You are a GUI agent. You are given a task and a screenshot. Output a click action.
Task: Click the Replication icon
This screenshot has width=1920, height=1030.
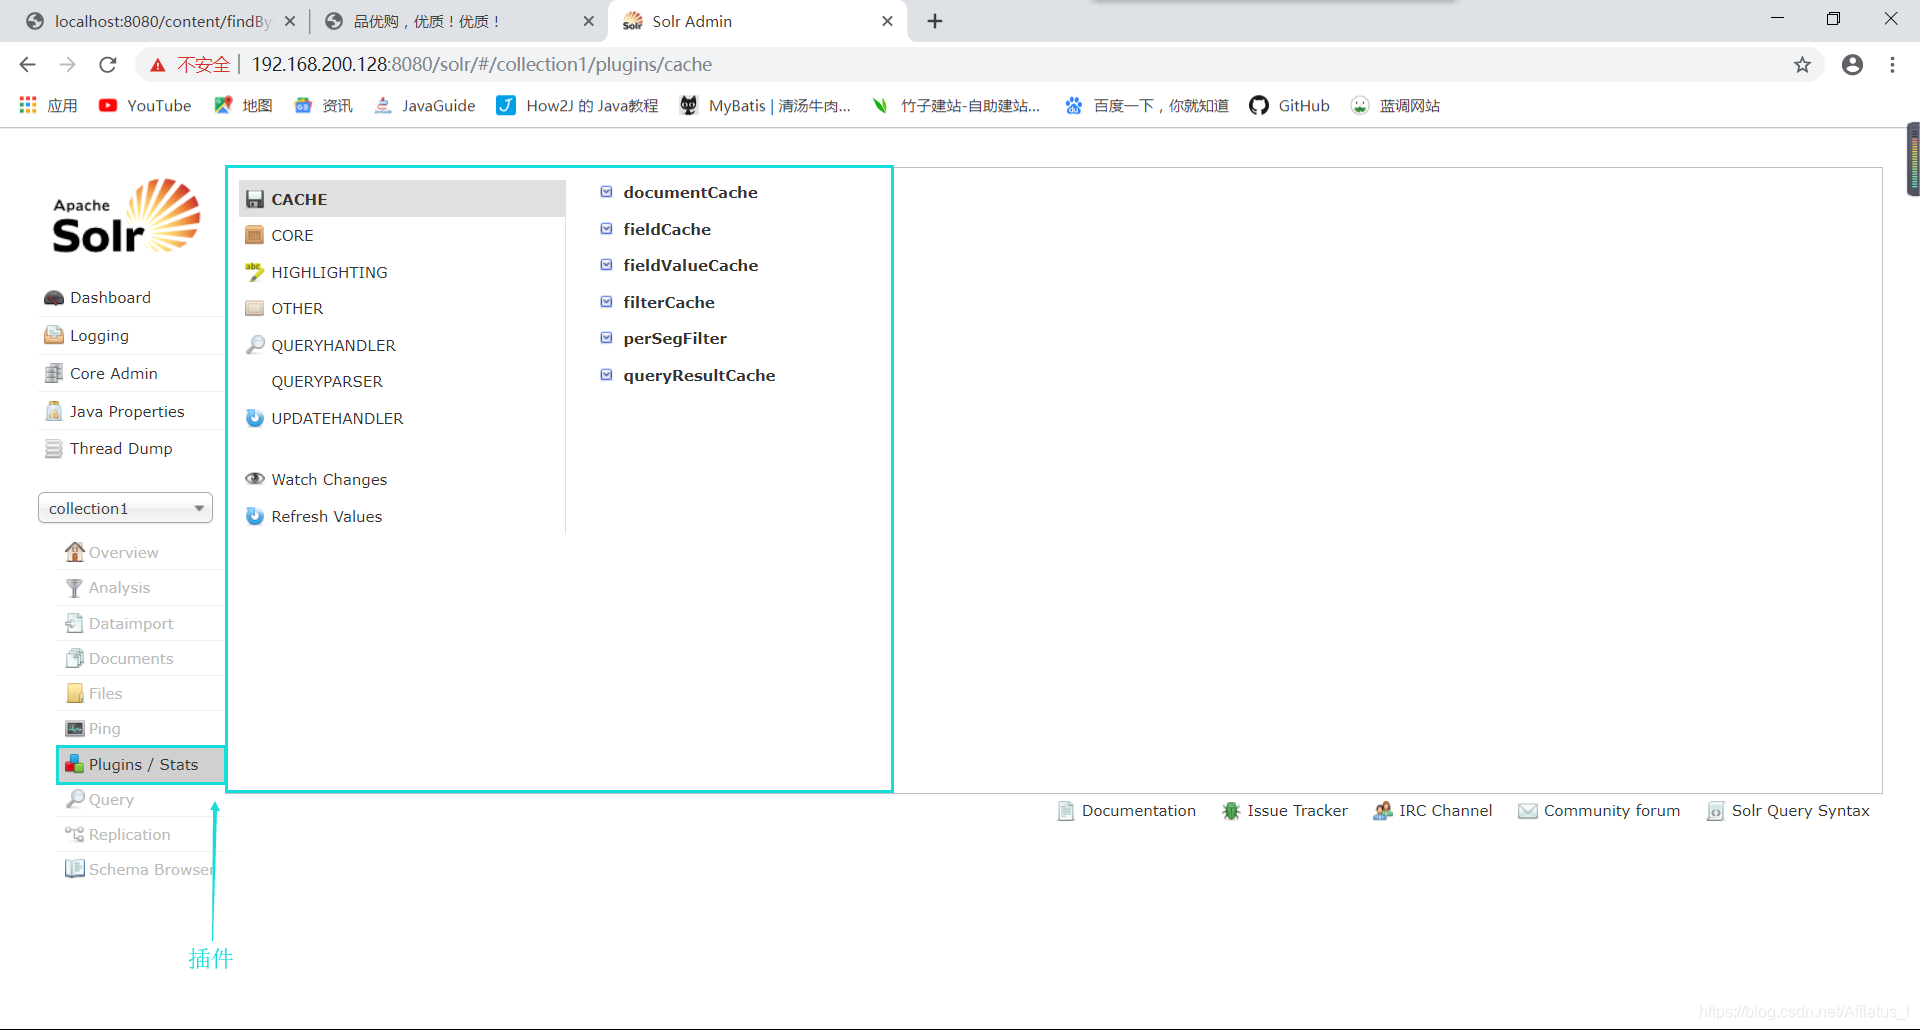pos(75,834)
